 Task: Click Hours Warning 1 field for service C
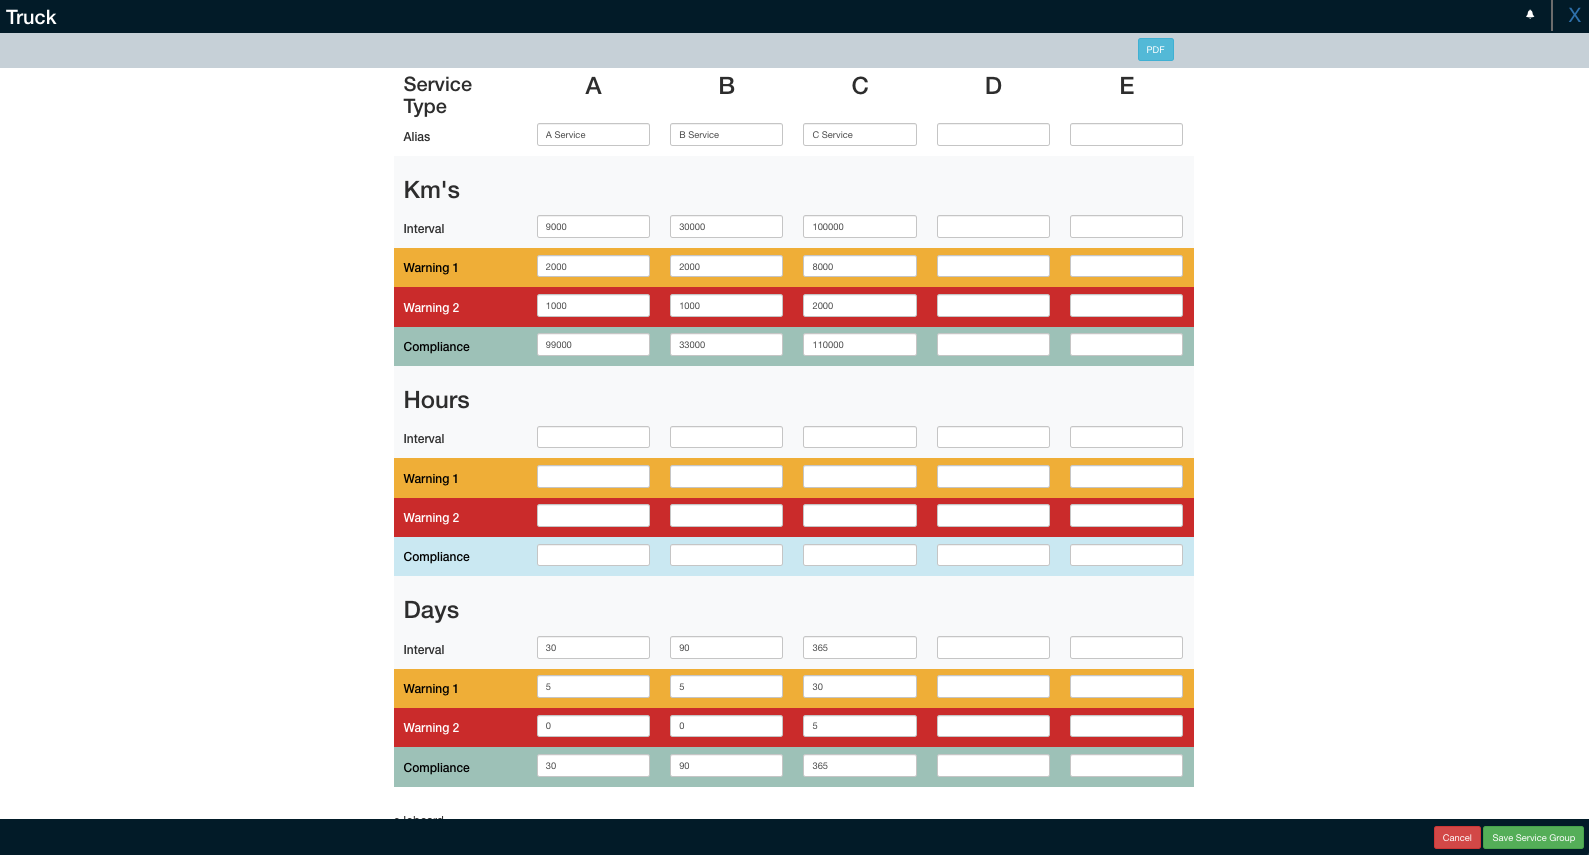click(x=859, y=477)
